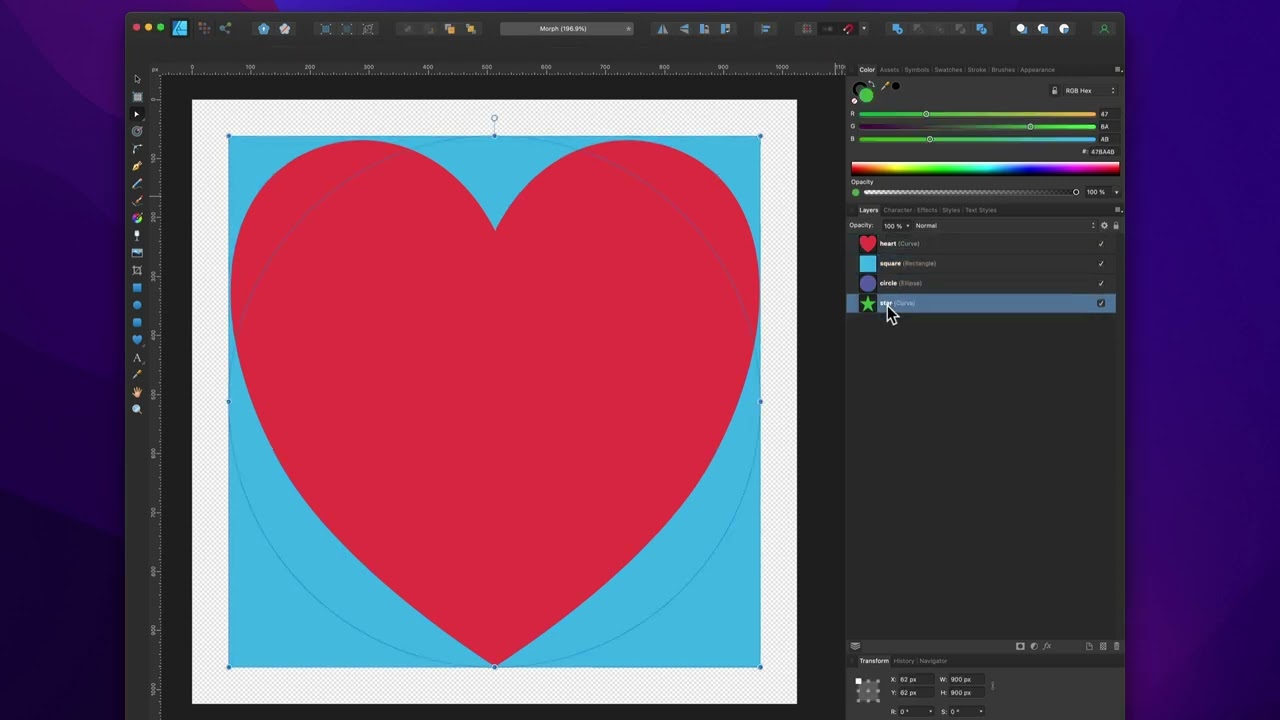Viewport: 1280px width, 720px height.
Task: Open the History tab
Action: pyautogui.click(x=904, y=661)
